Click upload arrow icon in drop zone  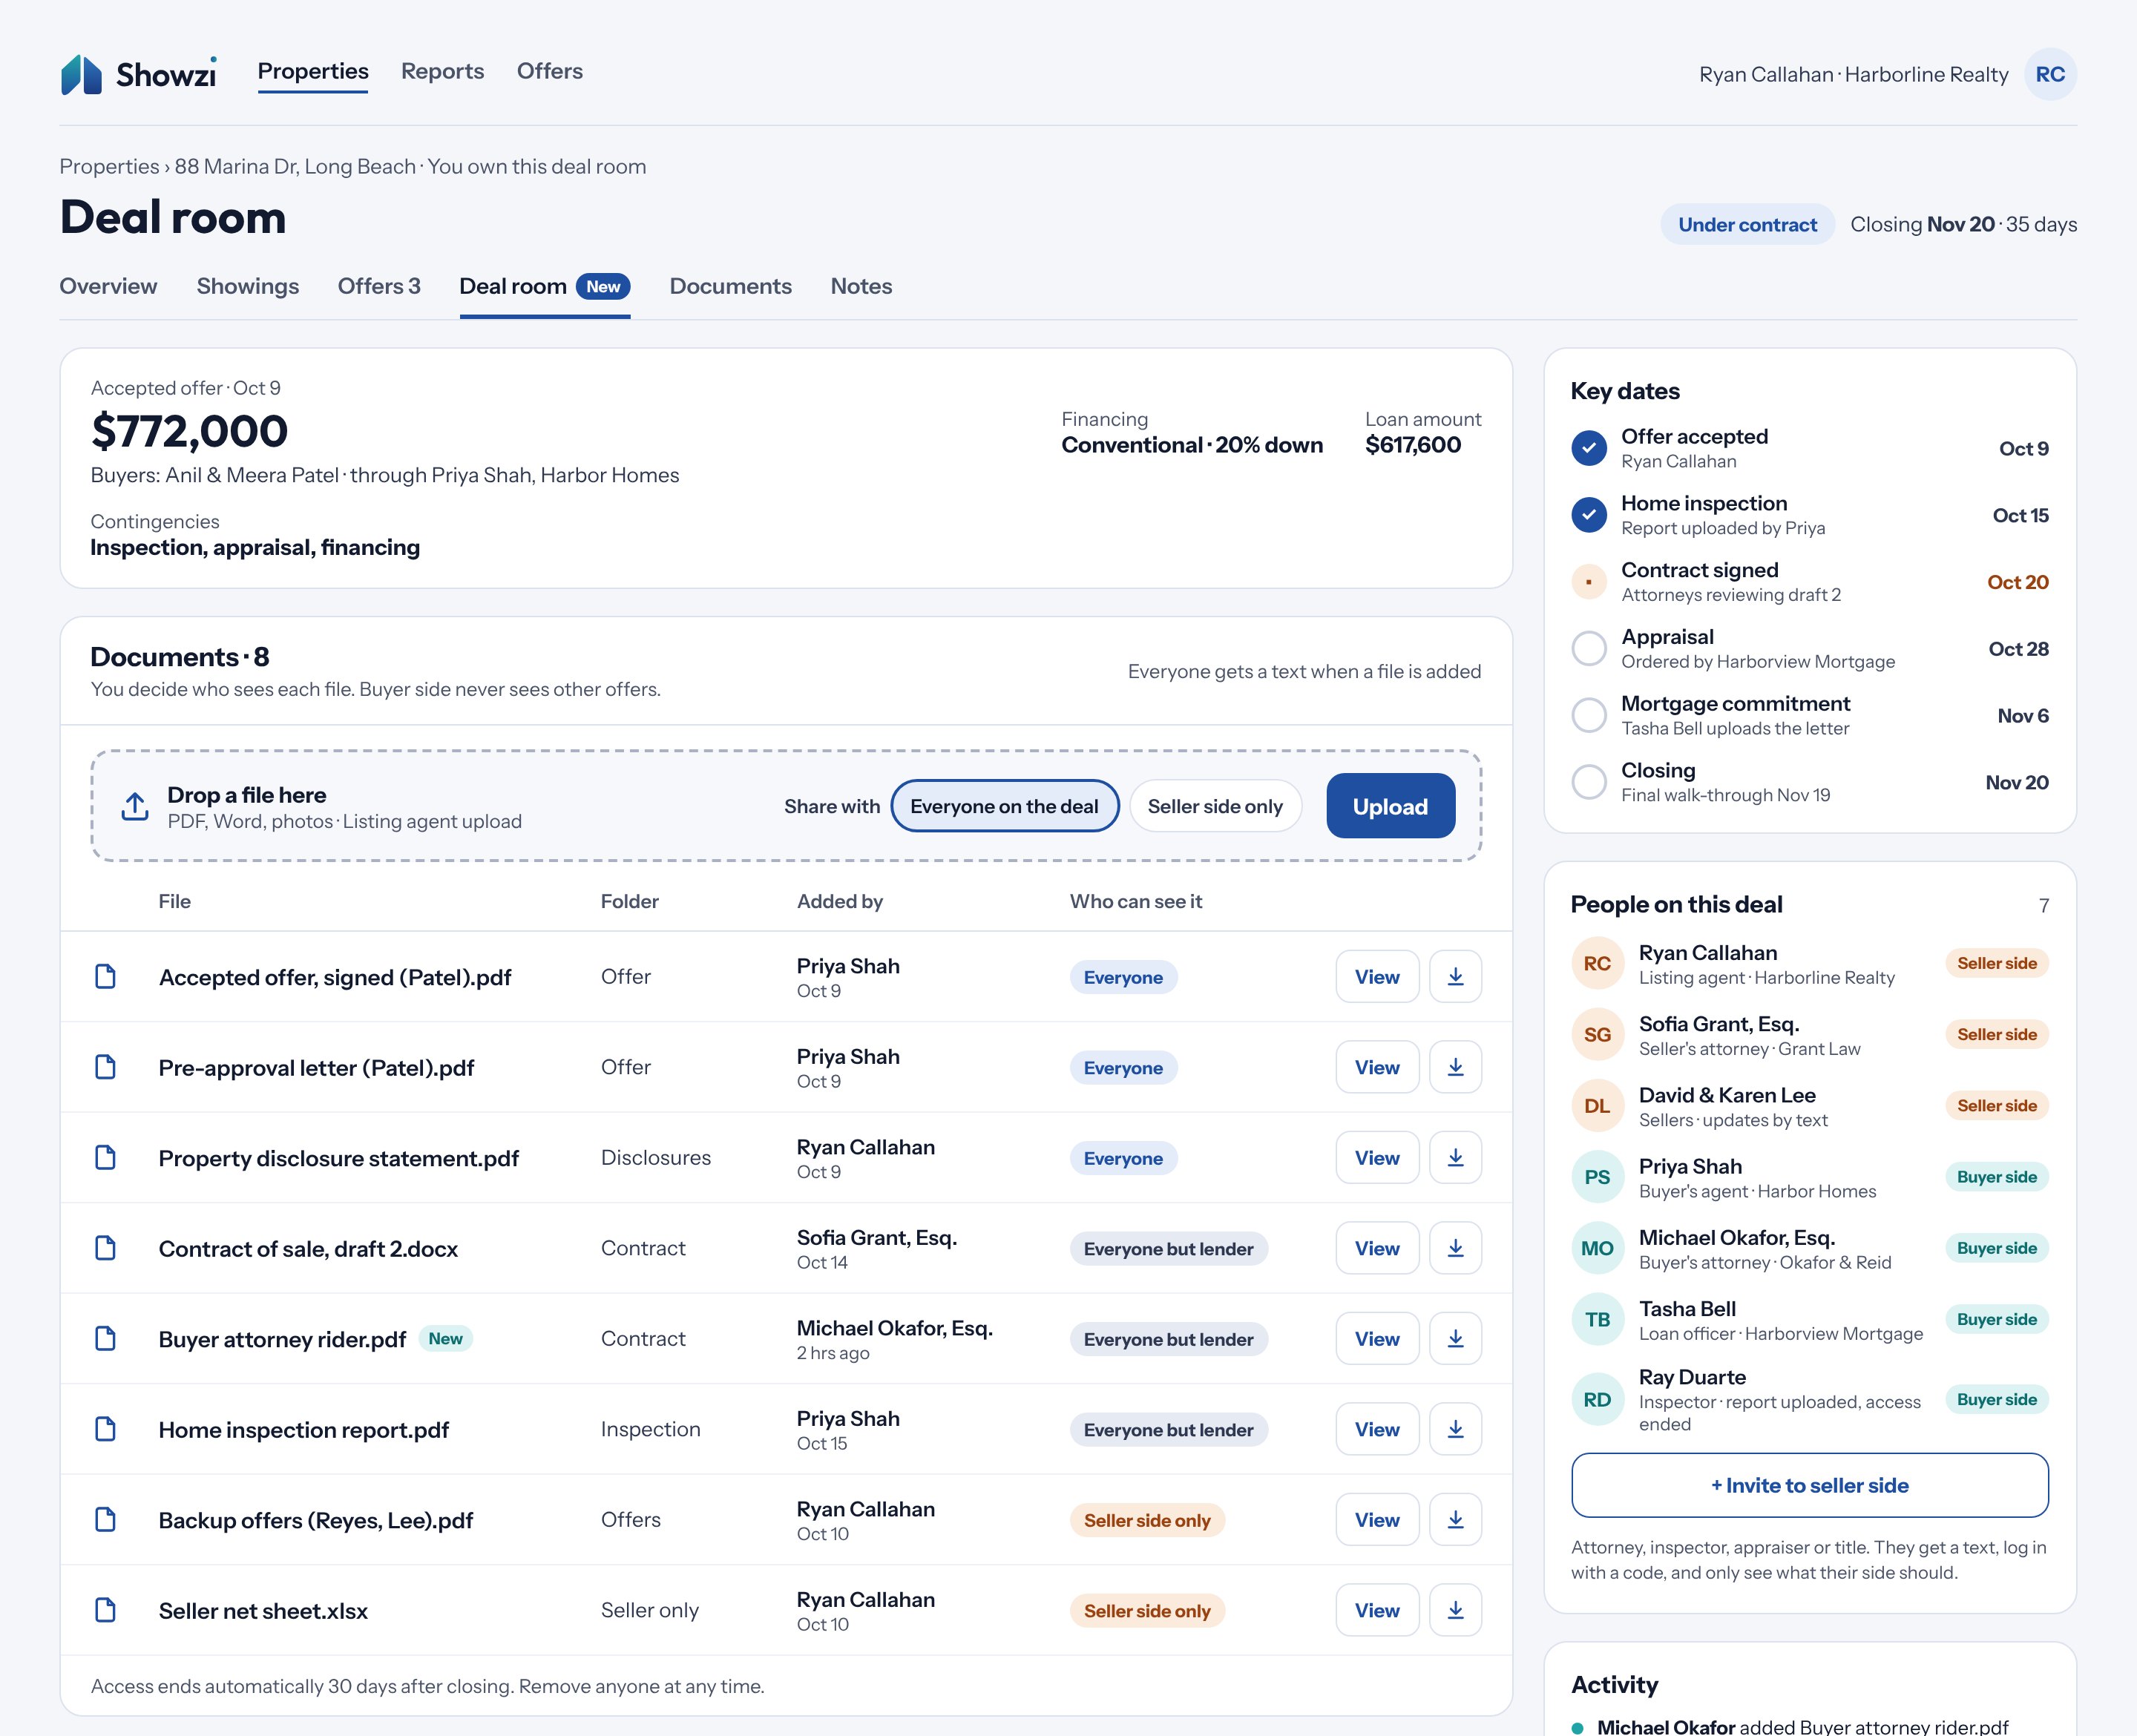[x=135, y=806]
